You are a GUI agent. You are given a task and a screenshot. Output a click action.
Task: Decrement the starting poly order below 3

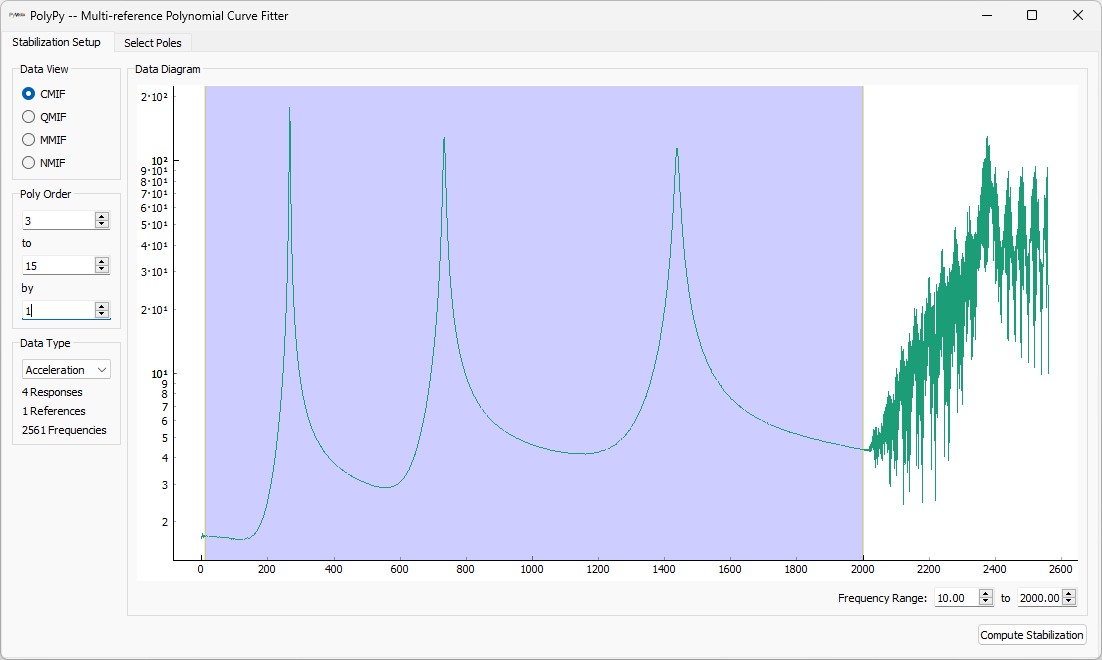(x=101, y=224)
